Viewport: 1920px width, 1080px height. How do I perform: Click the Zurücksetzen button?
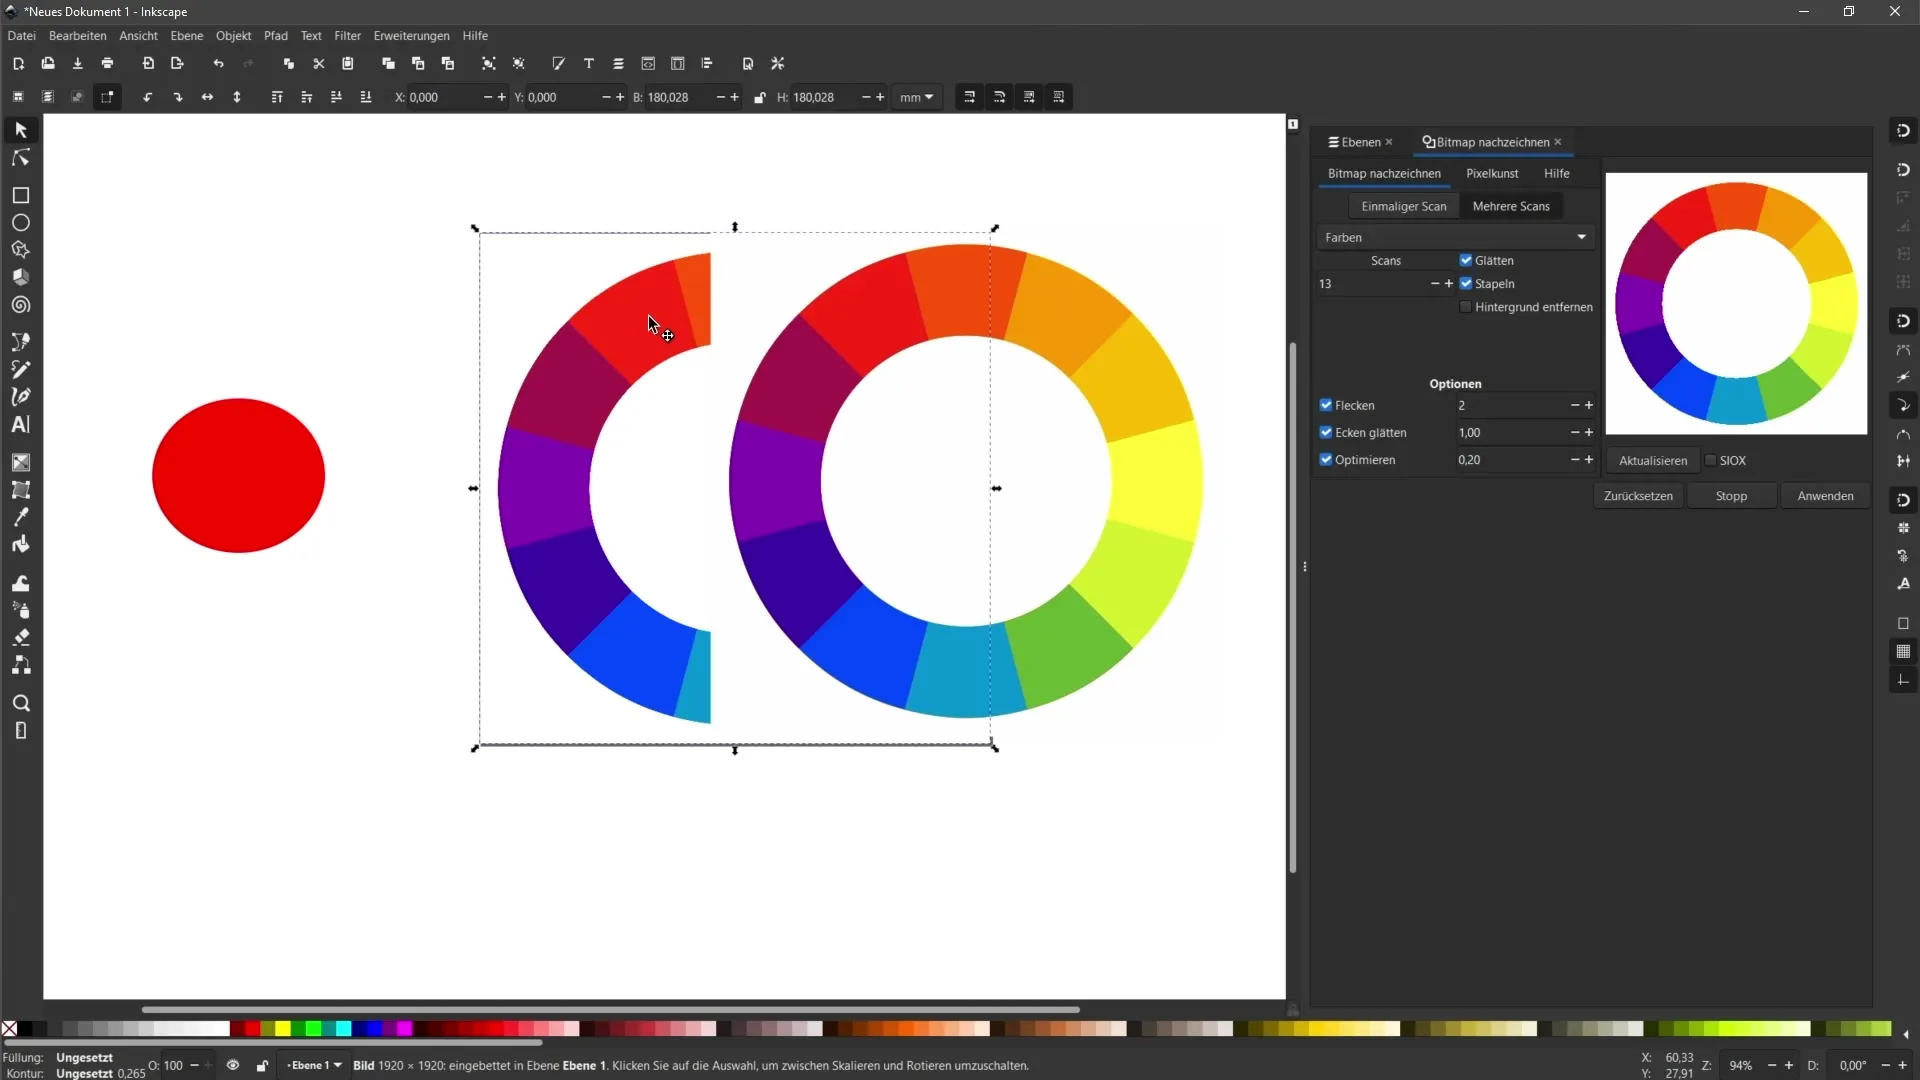pyautogui.click(x=1638, y=495)
